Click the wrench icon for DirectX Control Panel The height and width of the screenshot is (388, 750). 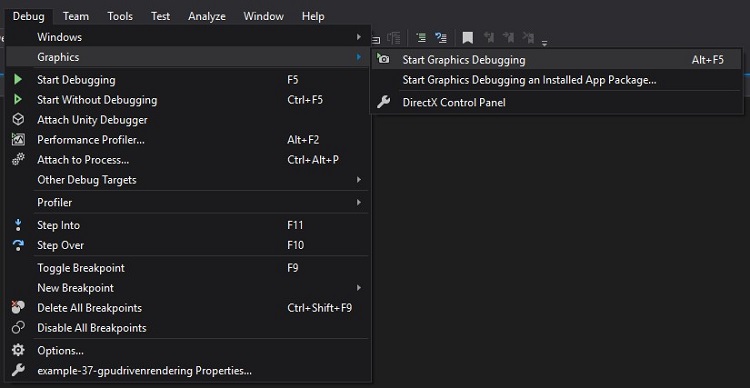pyautogui.click(x=383, y=102)
